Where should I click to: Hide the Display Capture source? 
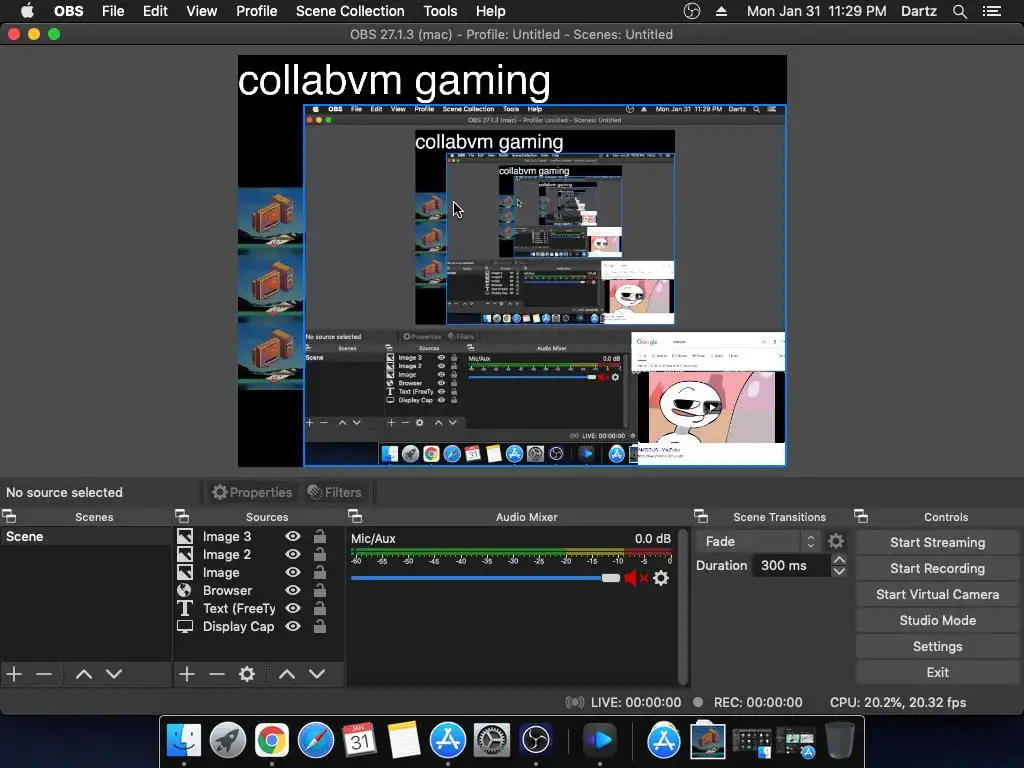click(293, 626)
